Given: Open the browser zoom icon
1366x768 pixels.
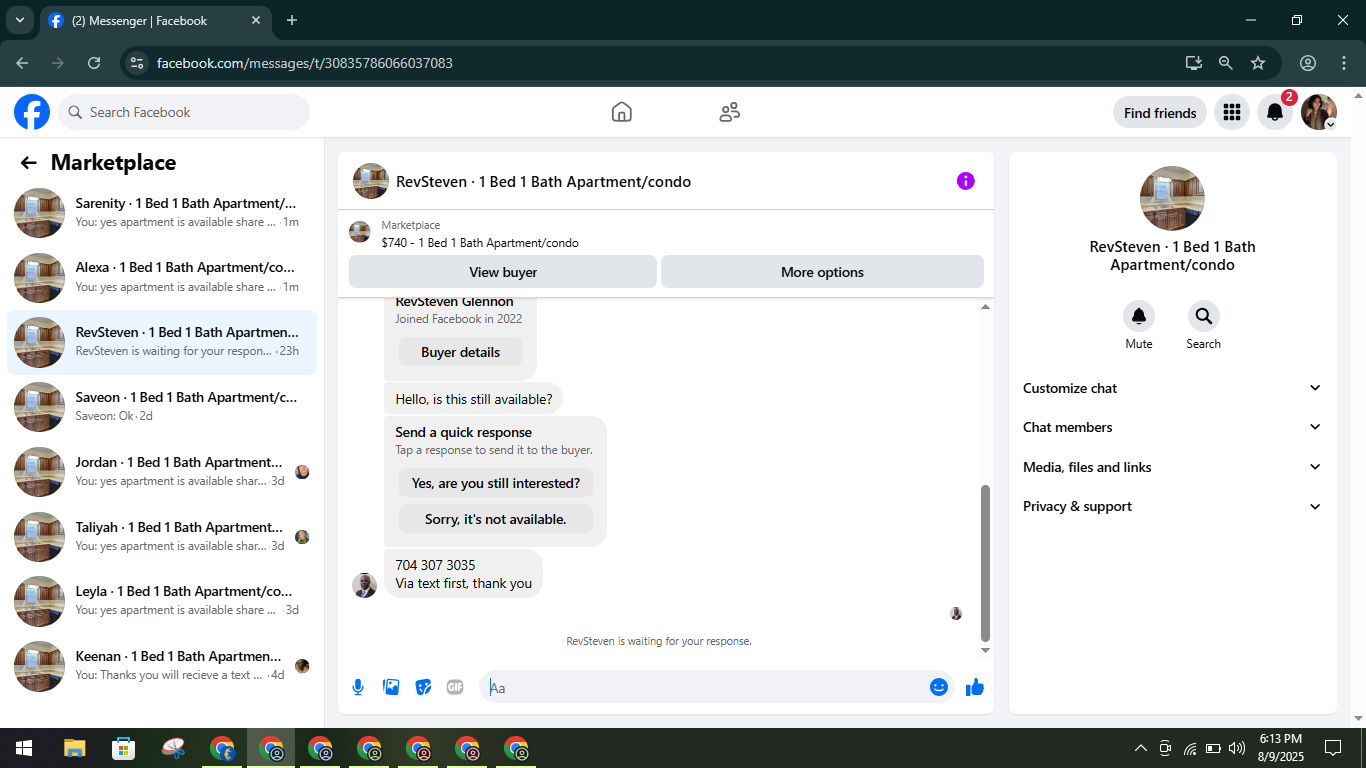Looking at the screenshot, I should 1226,63.
